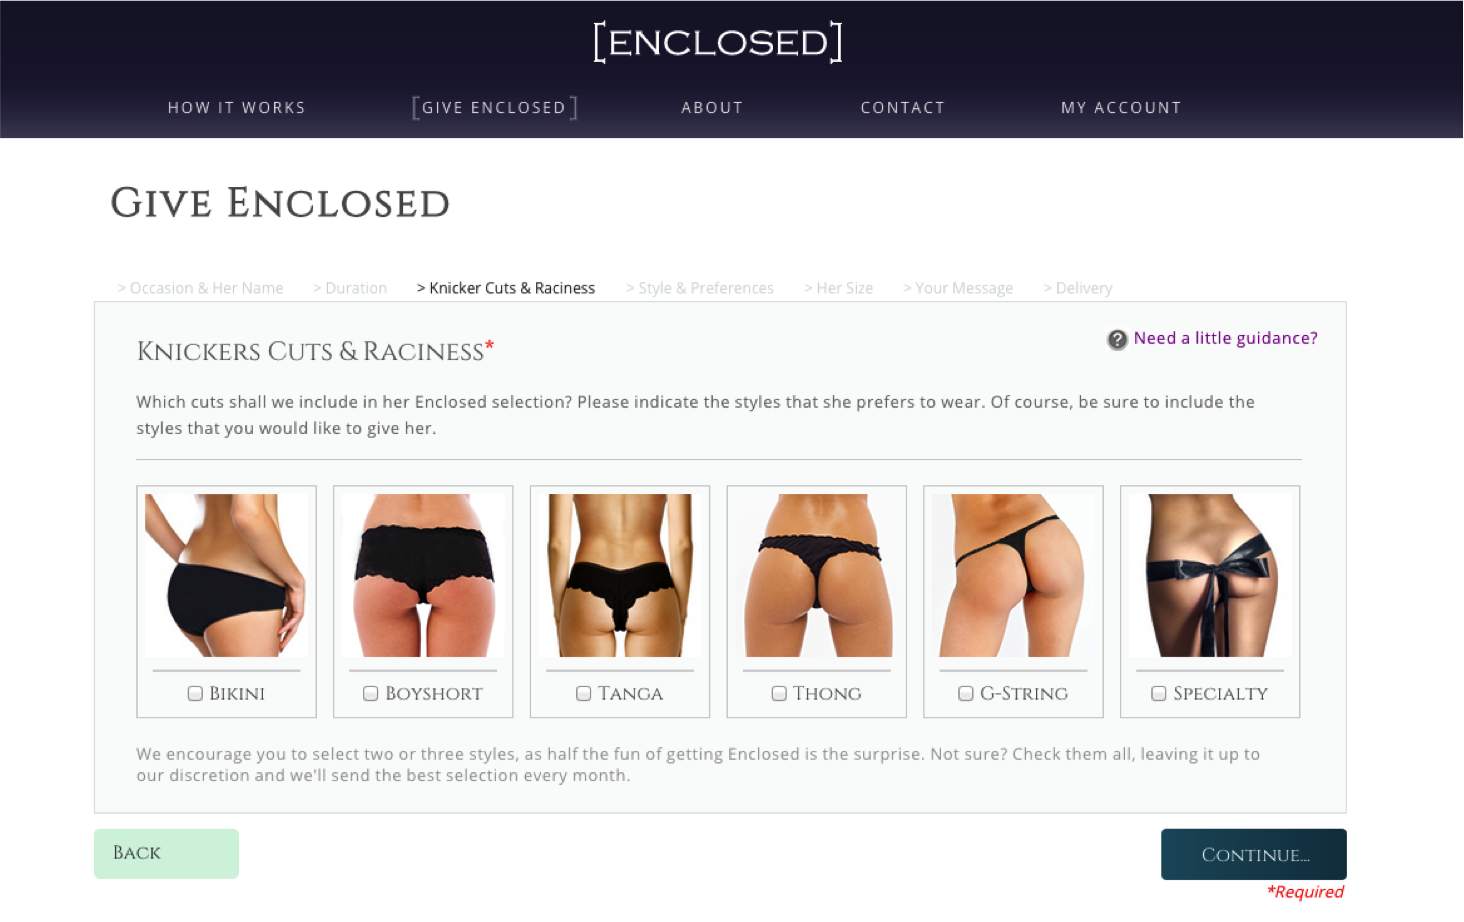Click the green Back button

(x=166, y=854)
